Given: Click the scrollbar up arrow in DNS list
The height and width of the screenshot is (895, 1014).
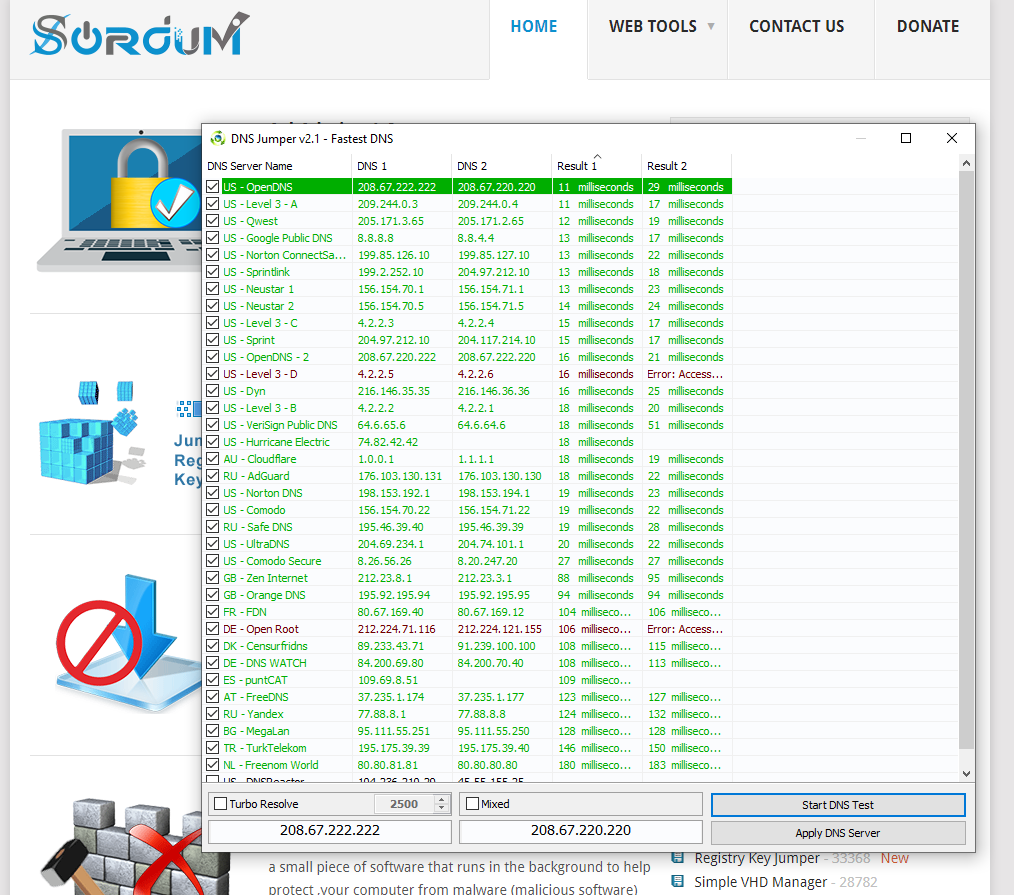Looking at the screenshot, I should tap(966, 164).
